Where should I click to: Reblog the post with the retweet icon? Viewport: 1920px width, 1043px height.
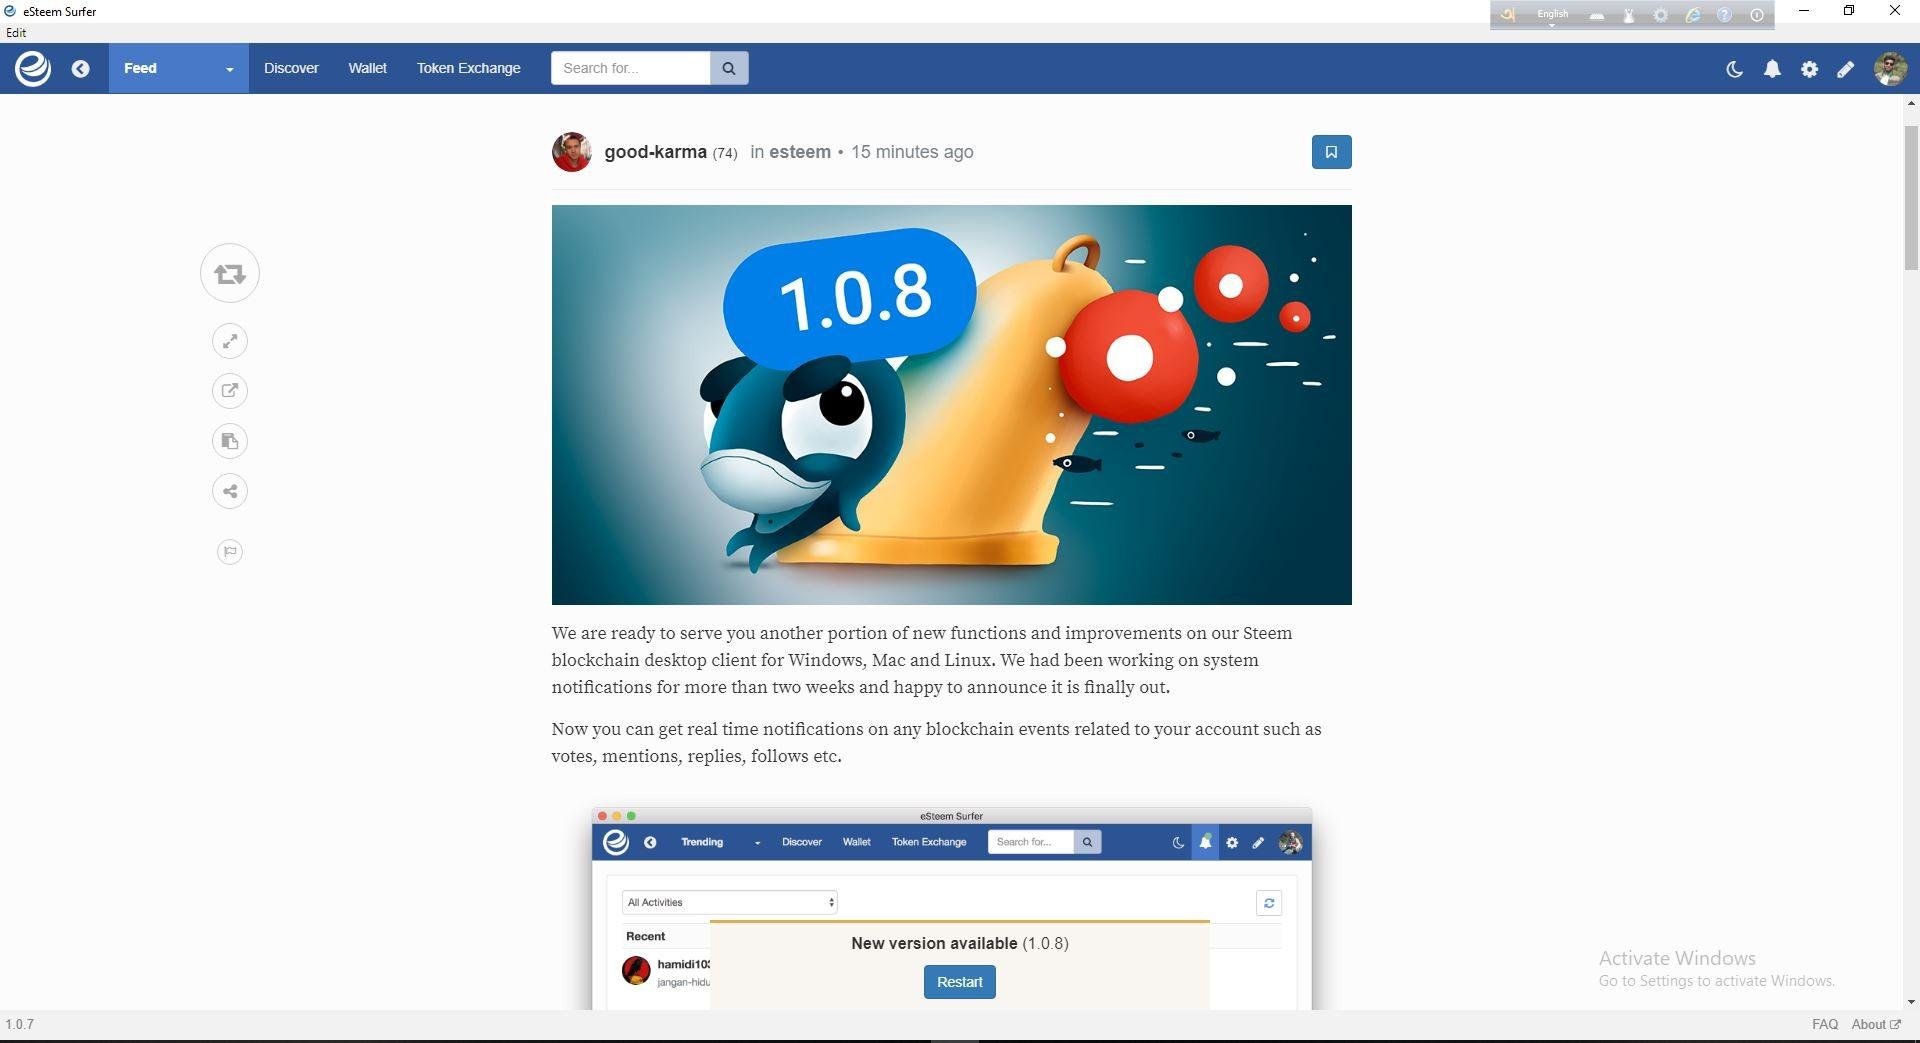pyautogui.click(x=230, y=273)
